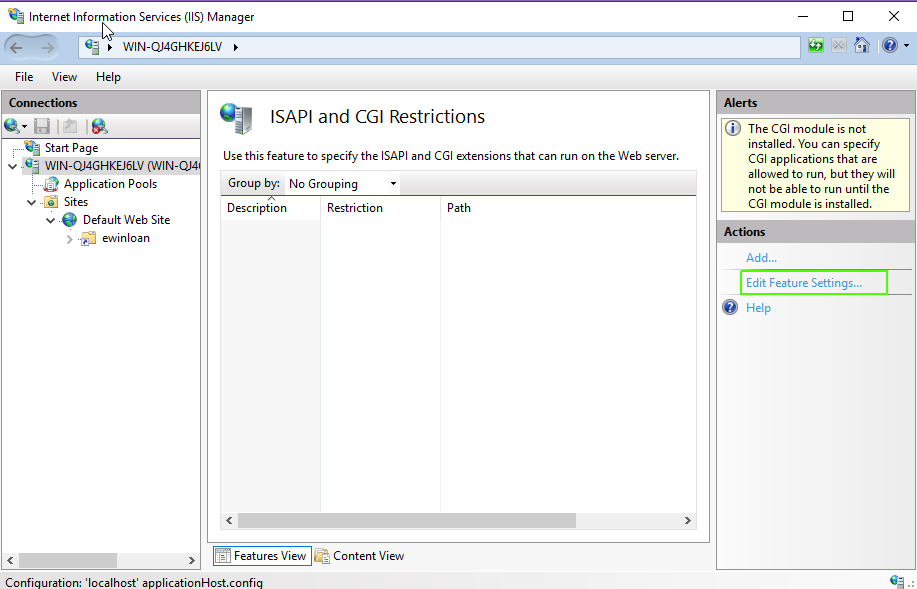The width and height of the screenshot is (917, 589).
Task: Open the Group by dropdown
Action: click(342, 184)
